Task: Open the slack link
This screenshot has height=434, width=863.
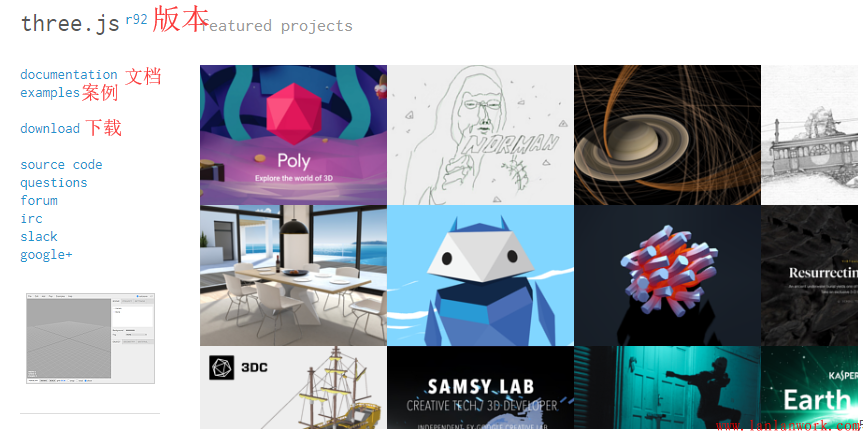Action: pos(39,237)
